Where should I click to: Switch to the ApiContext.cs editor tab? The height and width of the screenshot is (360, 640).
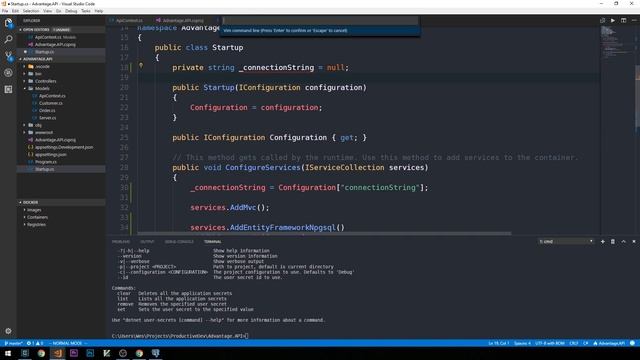(129, 20)
